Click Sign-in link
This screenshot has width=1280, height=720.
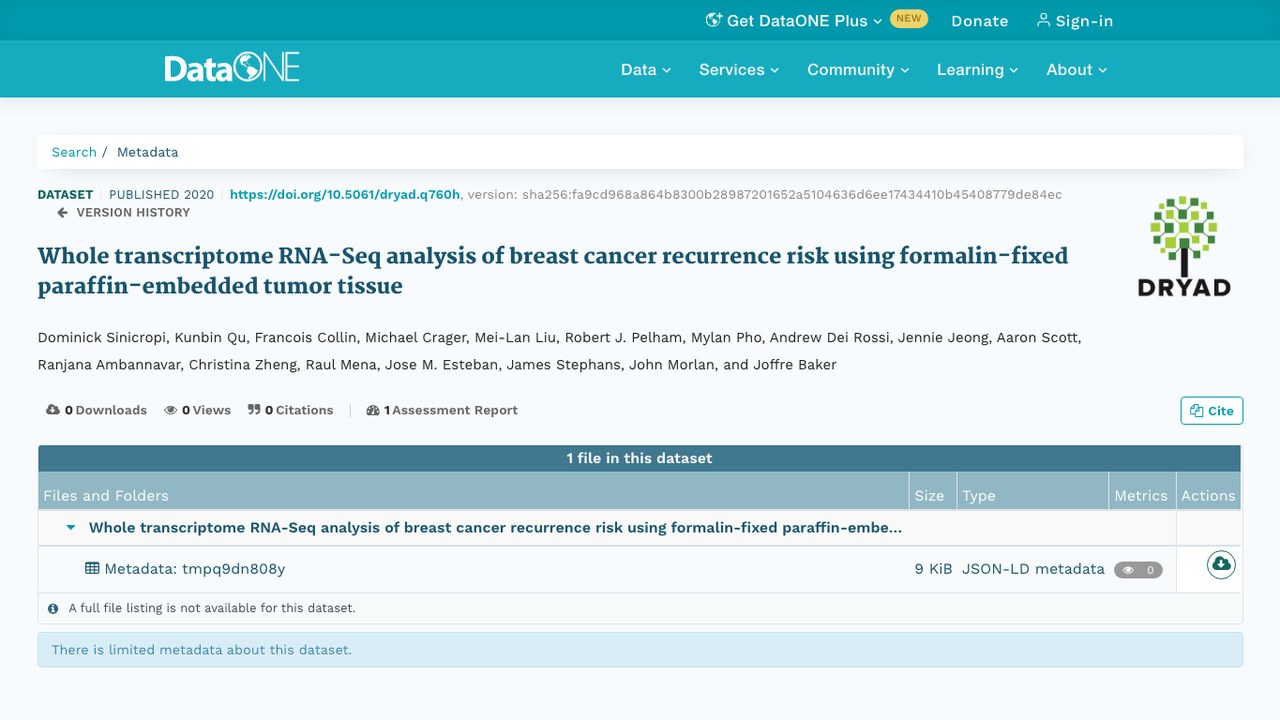point(1074,20)
